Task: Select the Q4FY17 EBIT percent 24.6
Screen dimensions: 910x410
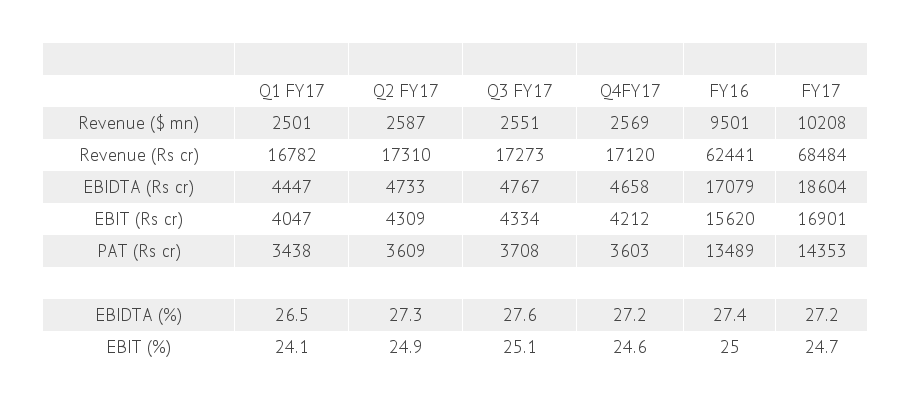Action: (630, 347)
